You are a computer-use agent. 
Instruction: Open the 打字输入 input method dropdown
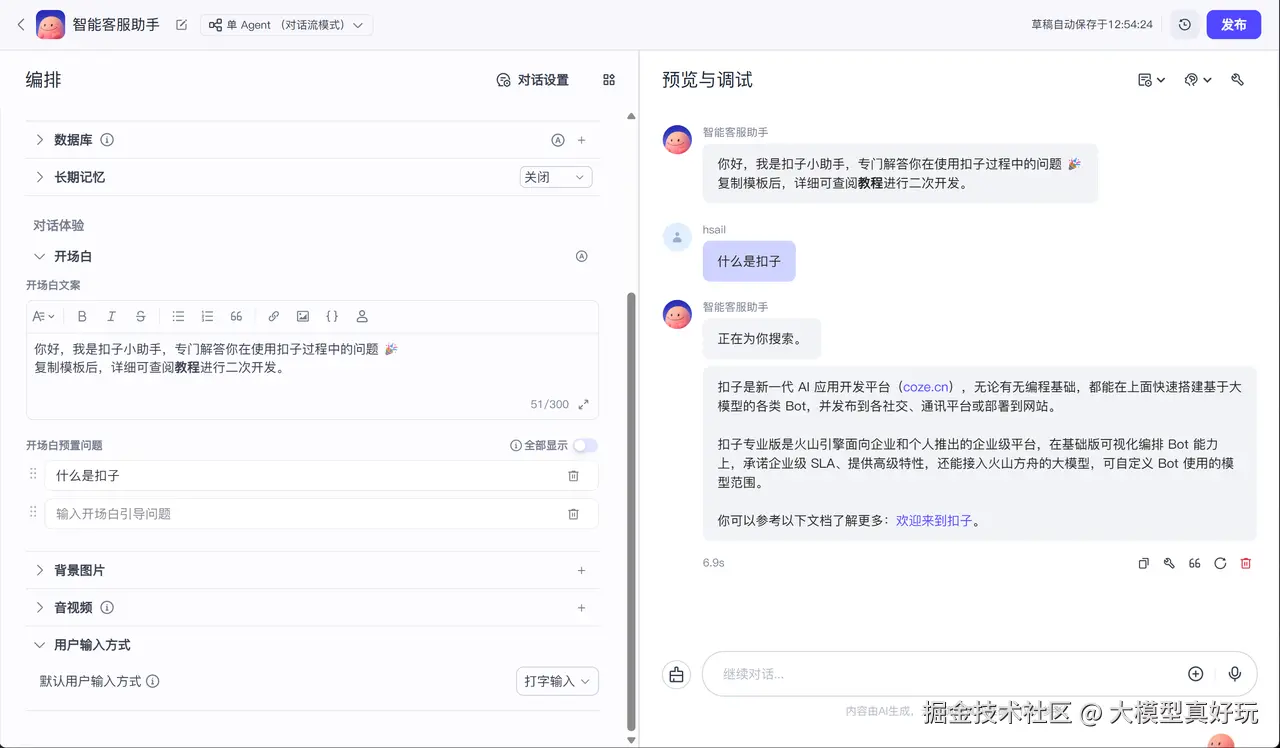(x=557, y=681)
